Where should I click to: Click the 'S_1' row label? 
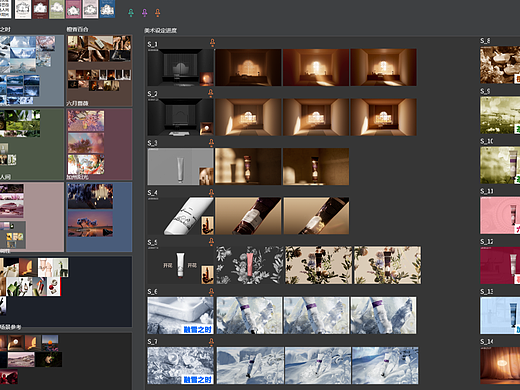coord(153,44)
